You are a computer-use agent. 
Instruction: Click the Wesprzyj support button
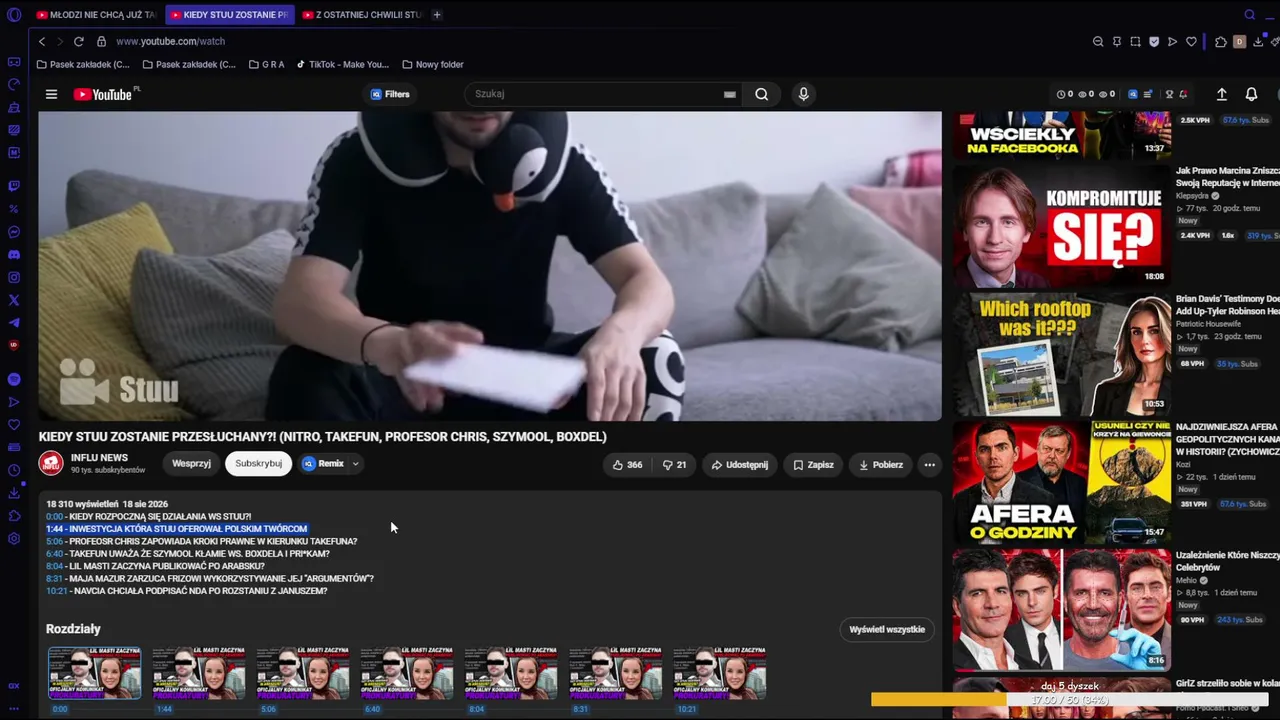click(192, 464)
